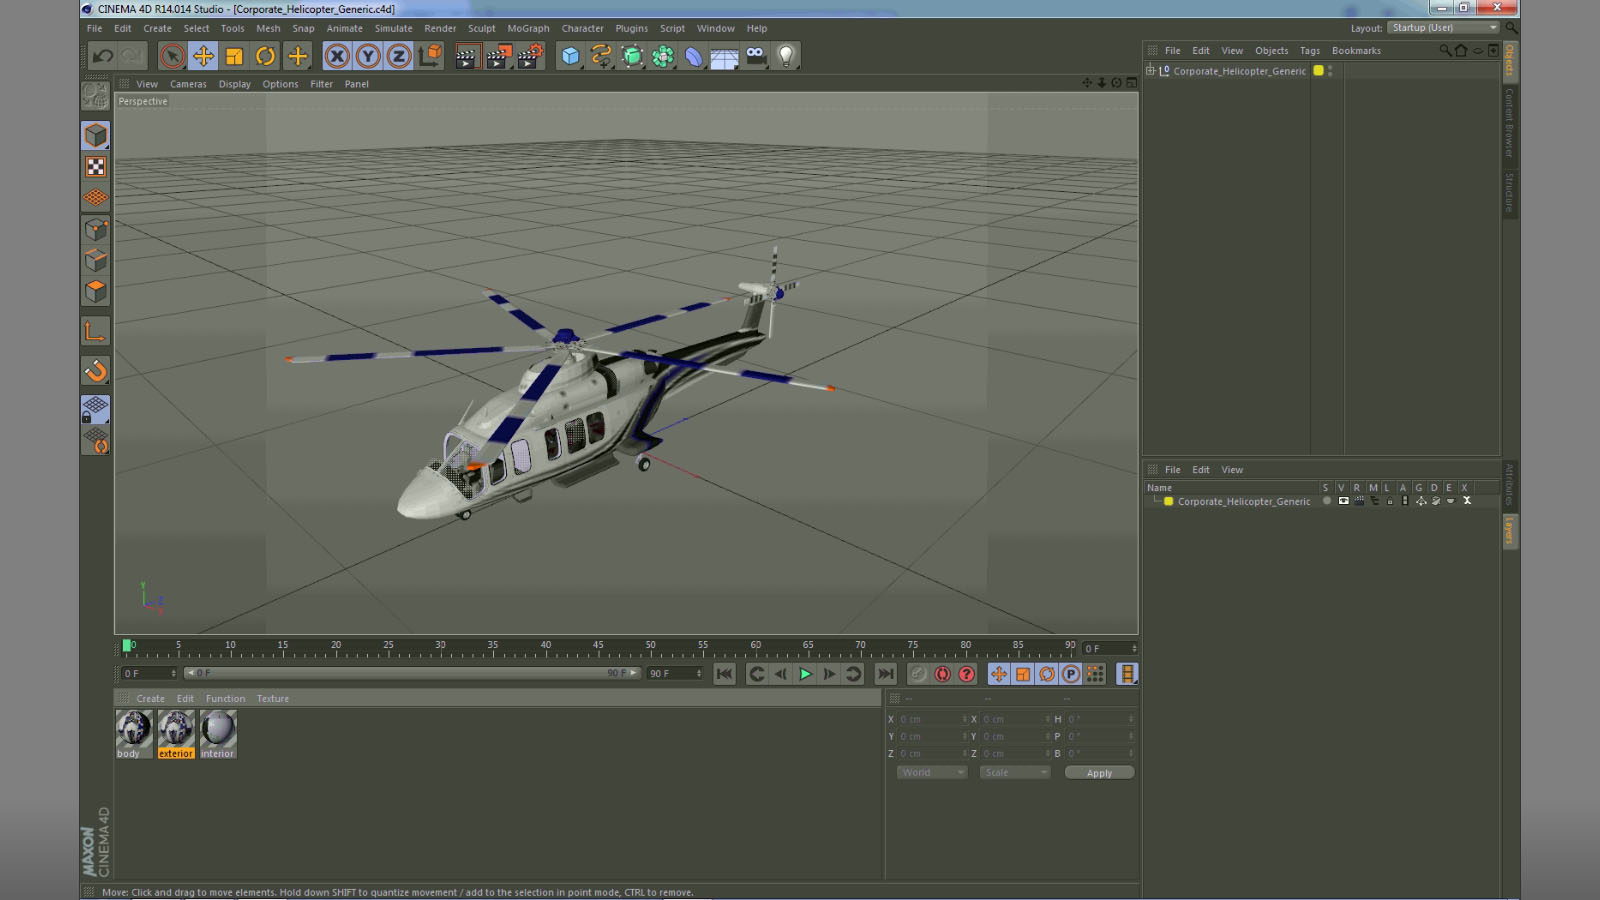Switch the coordinate system icon
The image size is (1600, 900).
tap(430, 56)
